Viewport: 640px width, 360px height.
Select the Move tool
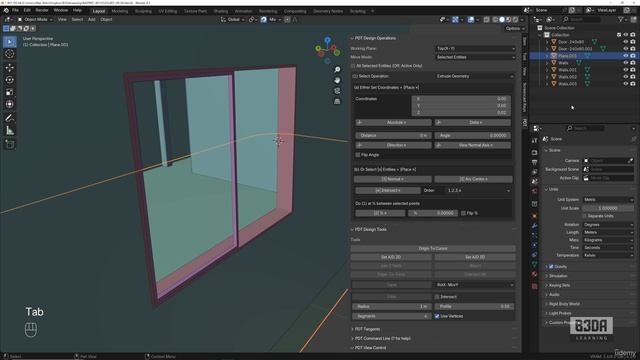[x=9, y=68]
